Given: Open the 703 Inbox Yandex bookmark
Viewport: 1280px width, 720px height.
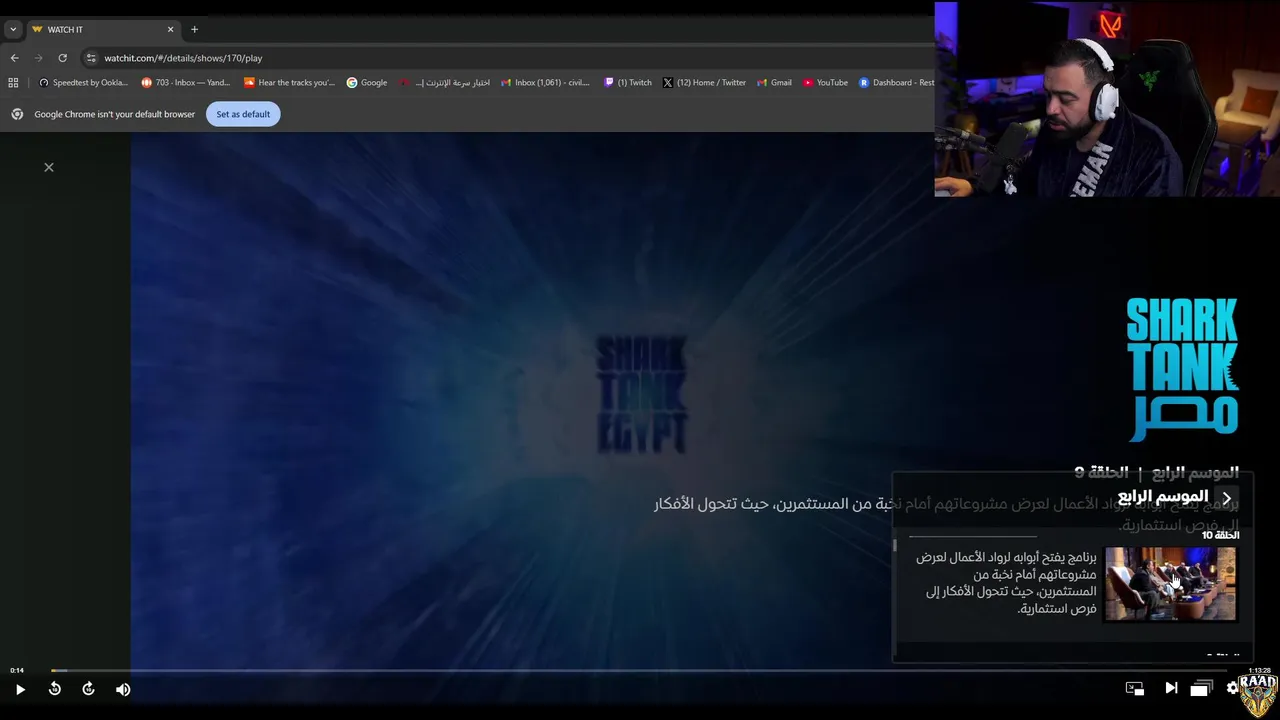Looking at the screenshot, I should [x=186, y=83].
